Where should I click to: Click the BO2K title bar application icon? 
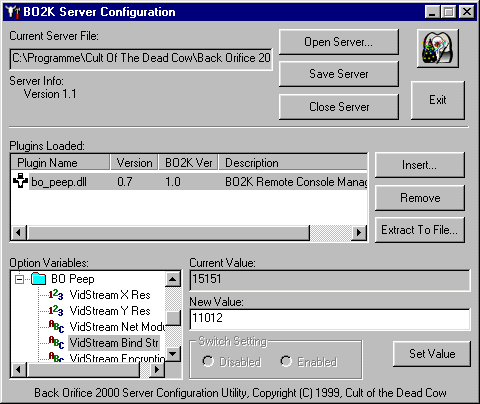point(13,12)
